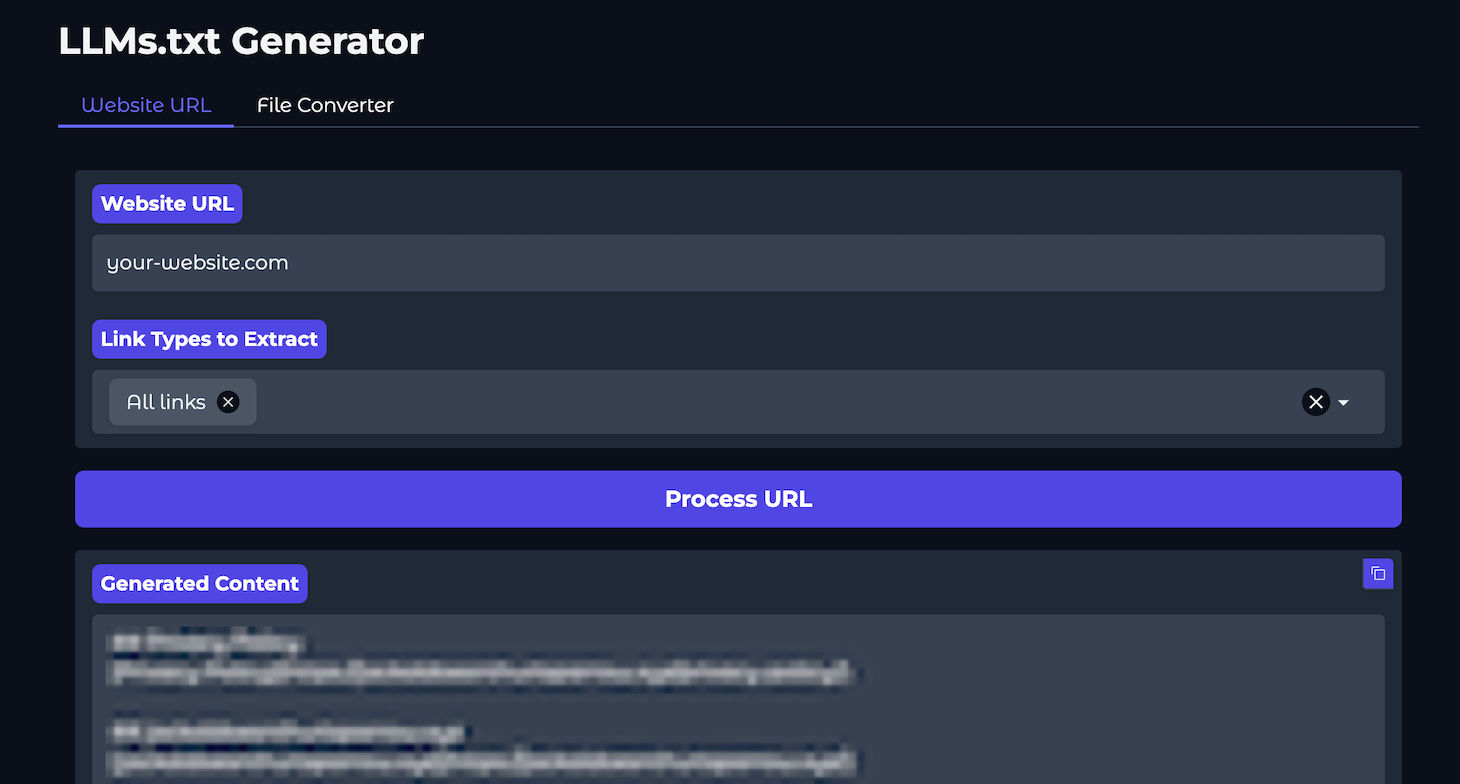Select the "All links" chip text
The height and width of the screenshot is (784, 1460).
(165, 402)
